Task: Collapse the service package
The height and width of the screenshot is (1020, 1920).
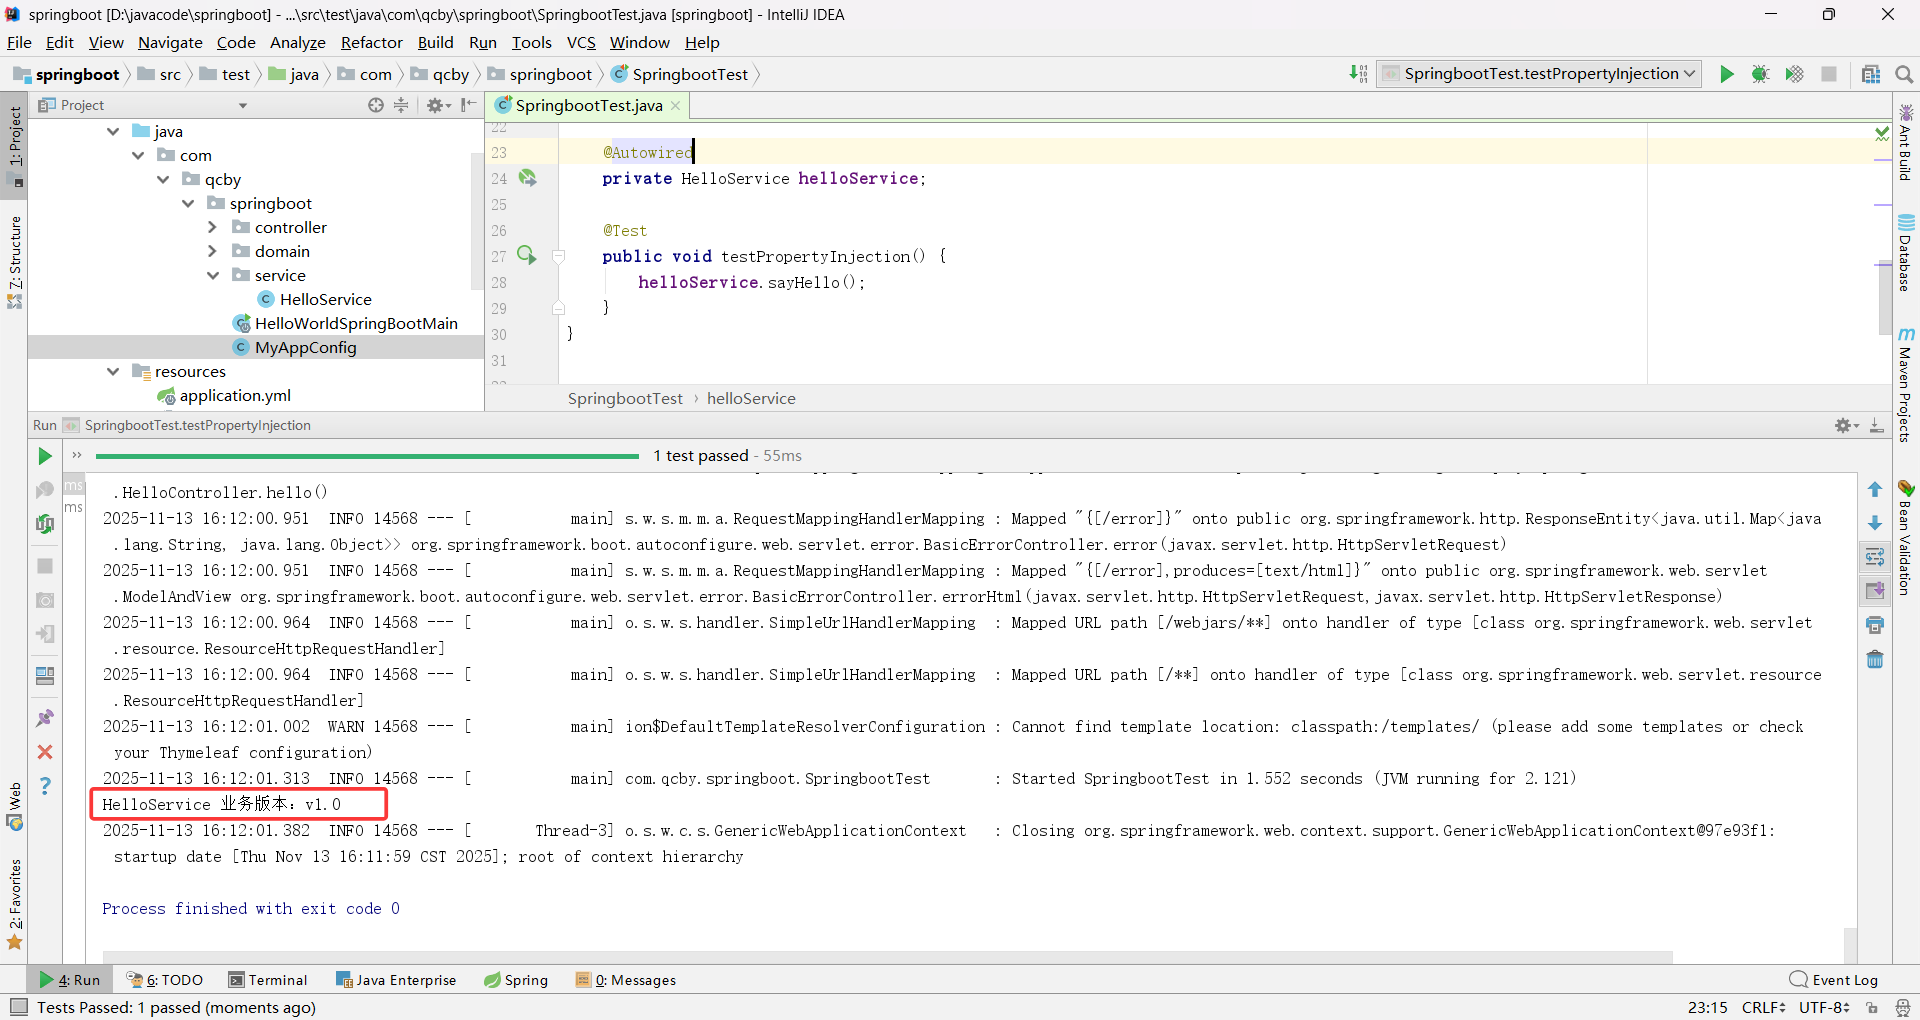Action: tap(212, 275)
